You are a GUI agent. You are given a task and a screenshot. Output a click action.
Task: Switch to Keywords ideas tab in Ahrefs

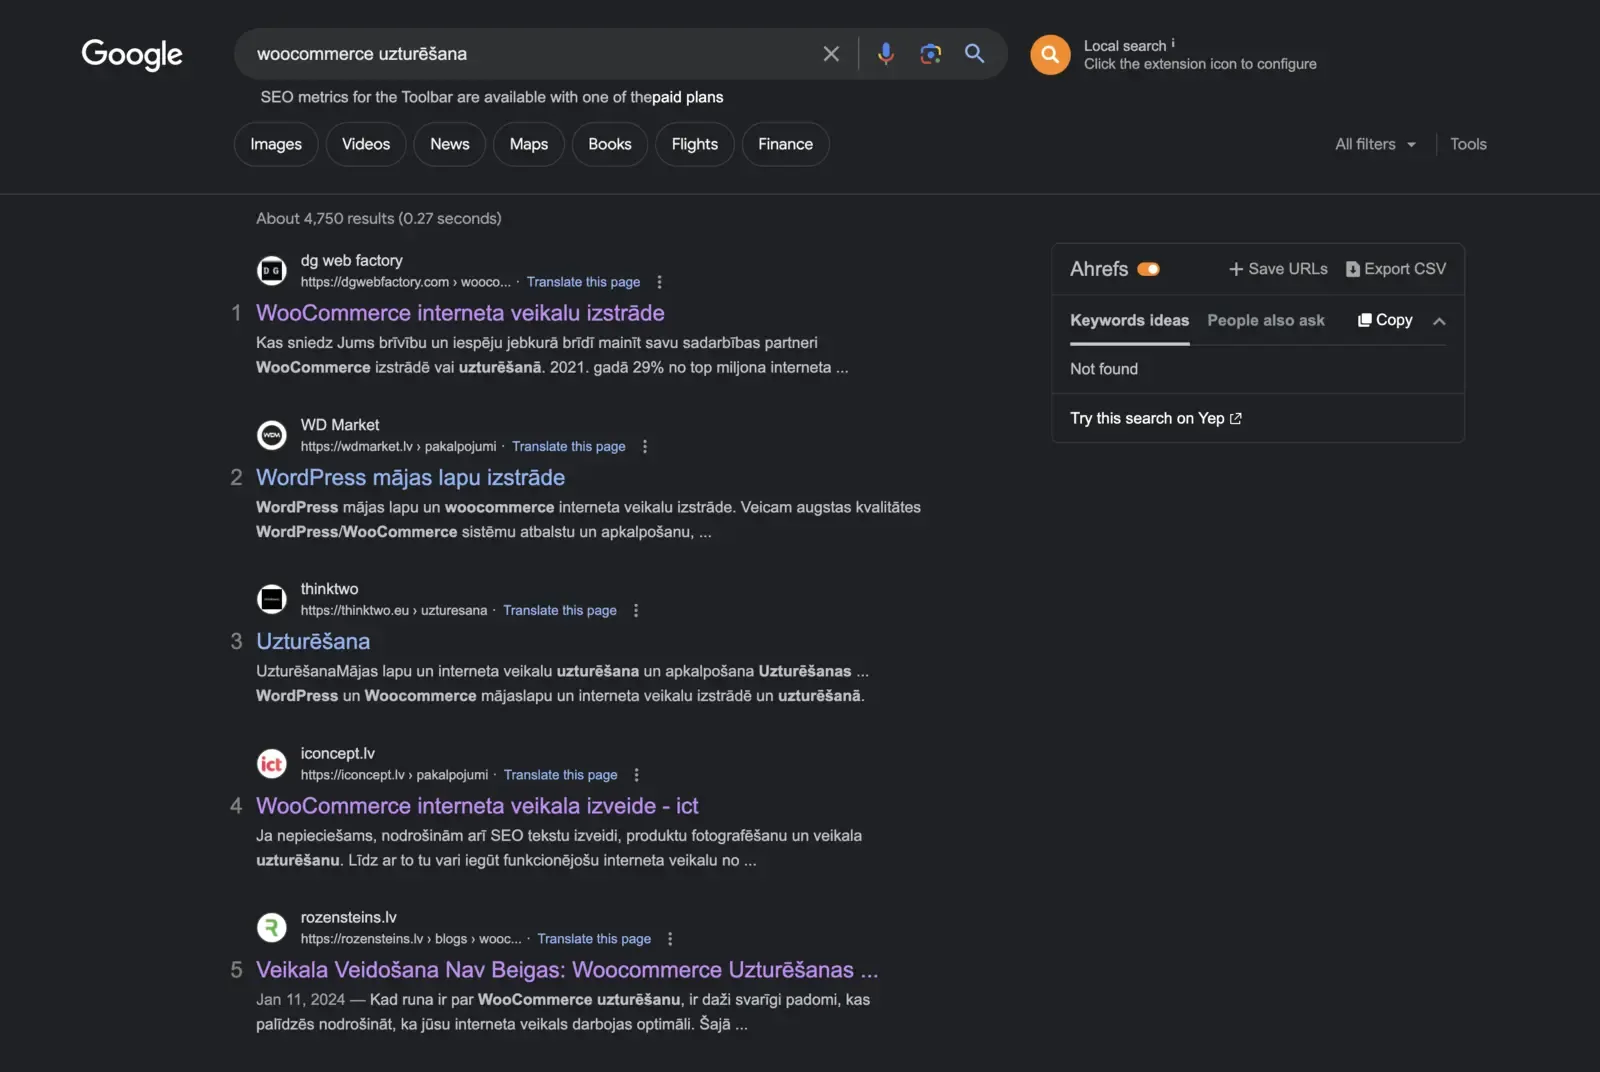point(1130,320)
